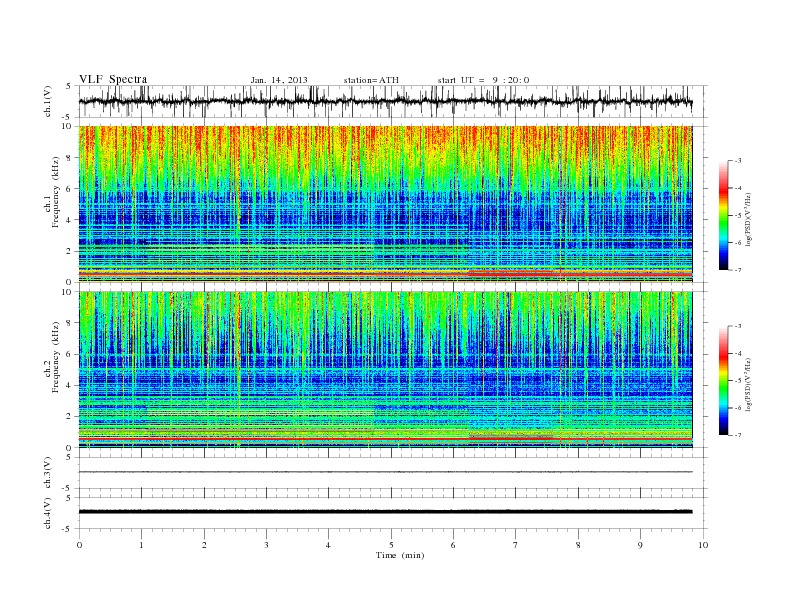Click the "start UT = 9:20:0" header text

coord(483,80)
